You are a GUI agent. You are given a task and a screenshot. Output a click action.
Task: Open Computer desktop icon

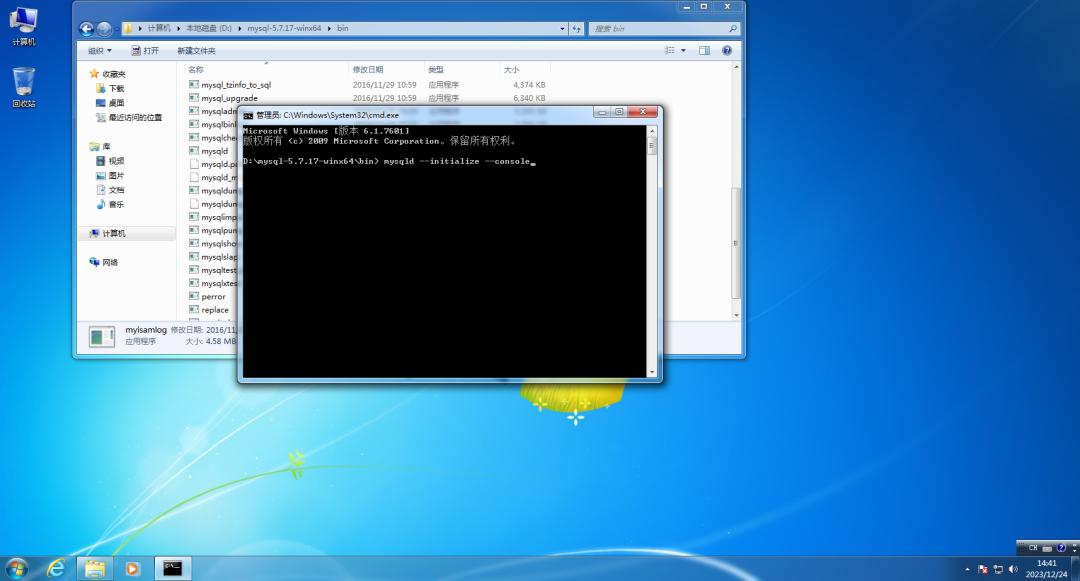tap(23, 26)
